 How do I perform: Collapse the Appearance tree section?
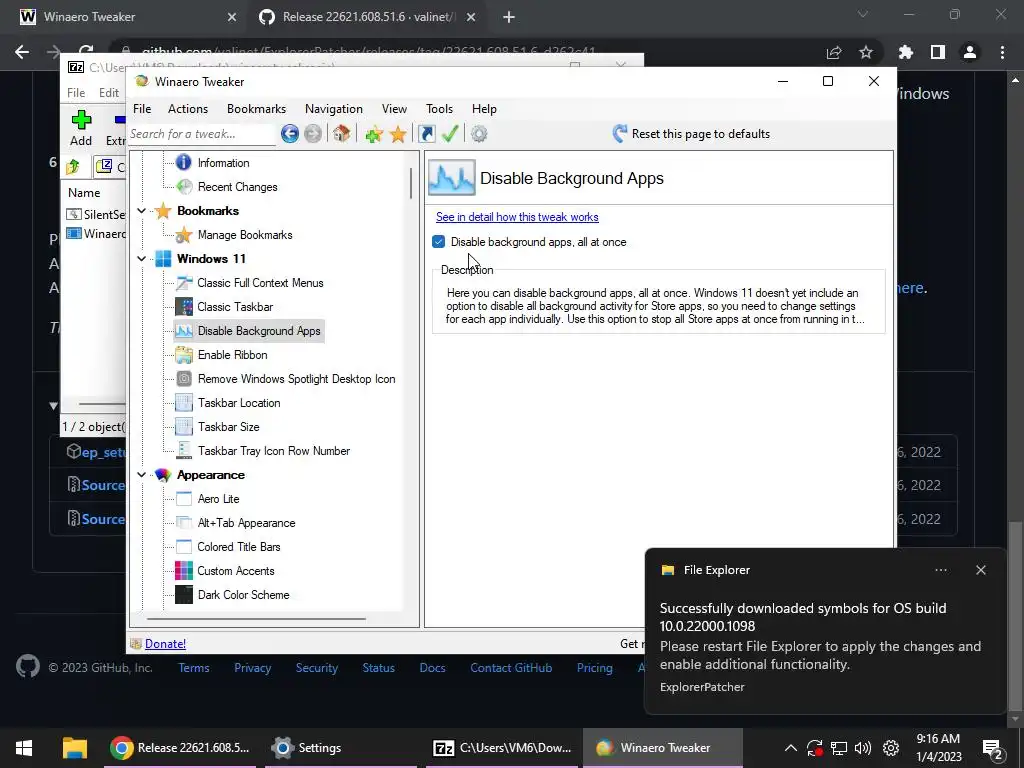[142, 475]
